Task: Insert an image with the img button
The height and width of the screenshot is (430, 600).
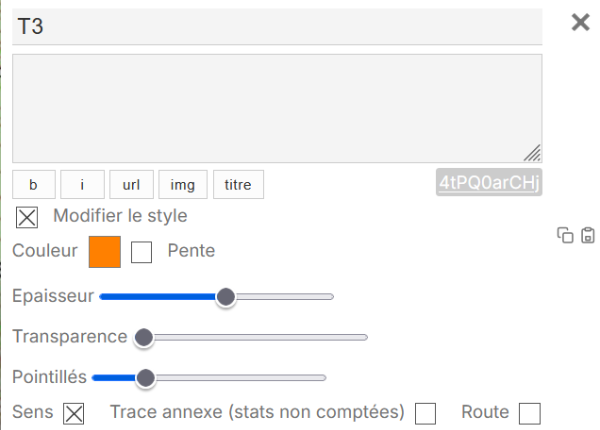Action: coord(183,184)
